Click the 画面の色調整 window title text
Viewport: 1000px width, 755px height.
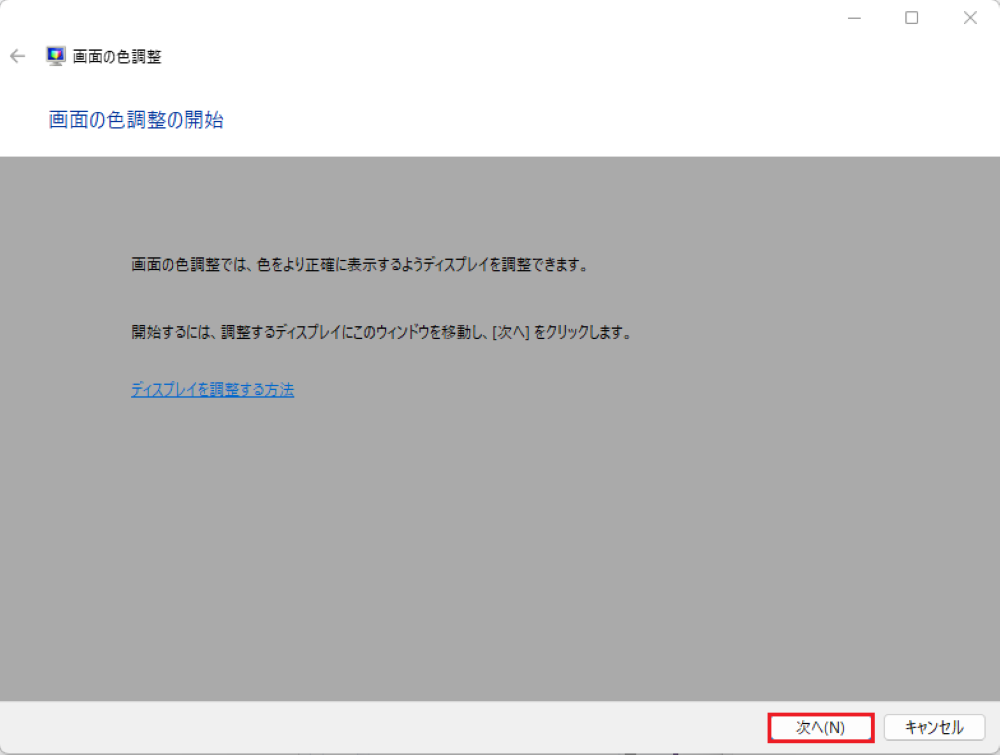point(117,57)
